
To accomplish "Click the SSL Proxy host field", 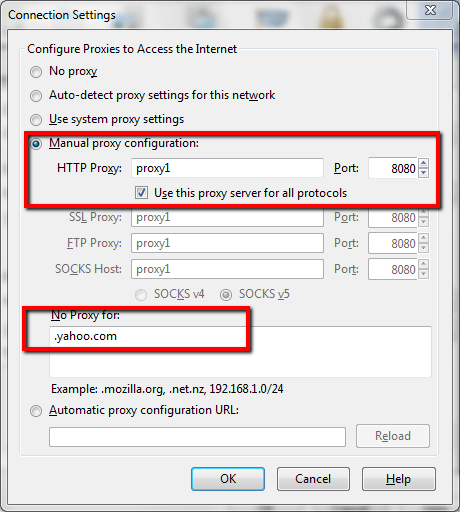I will 227,217.
